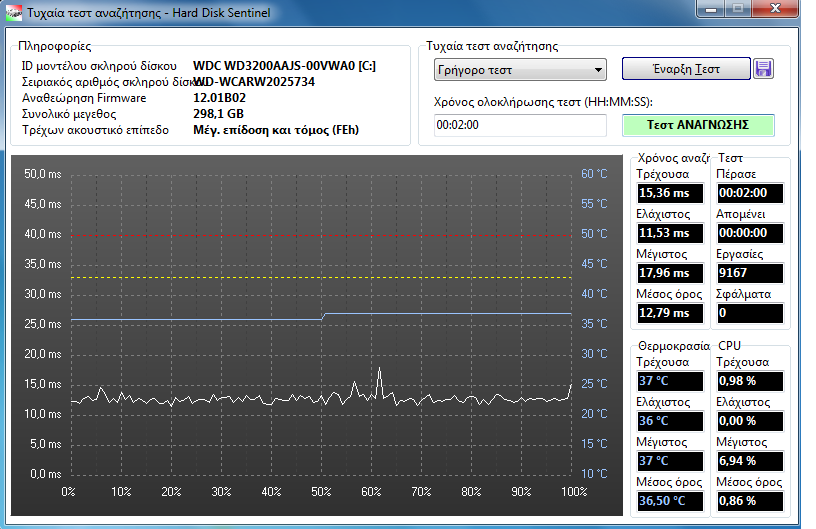Click the minimum temperature 36 °C
The image size is (816, 529).
click(670, 421)
